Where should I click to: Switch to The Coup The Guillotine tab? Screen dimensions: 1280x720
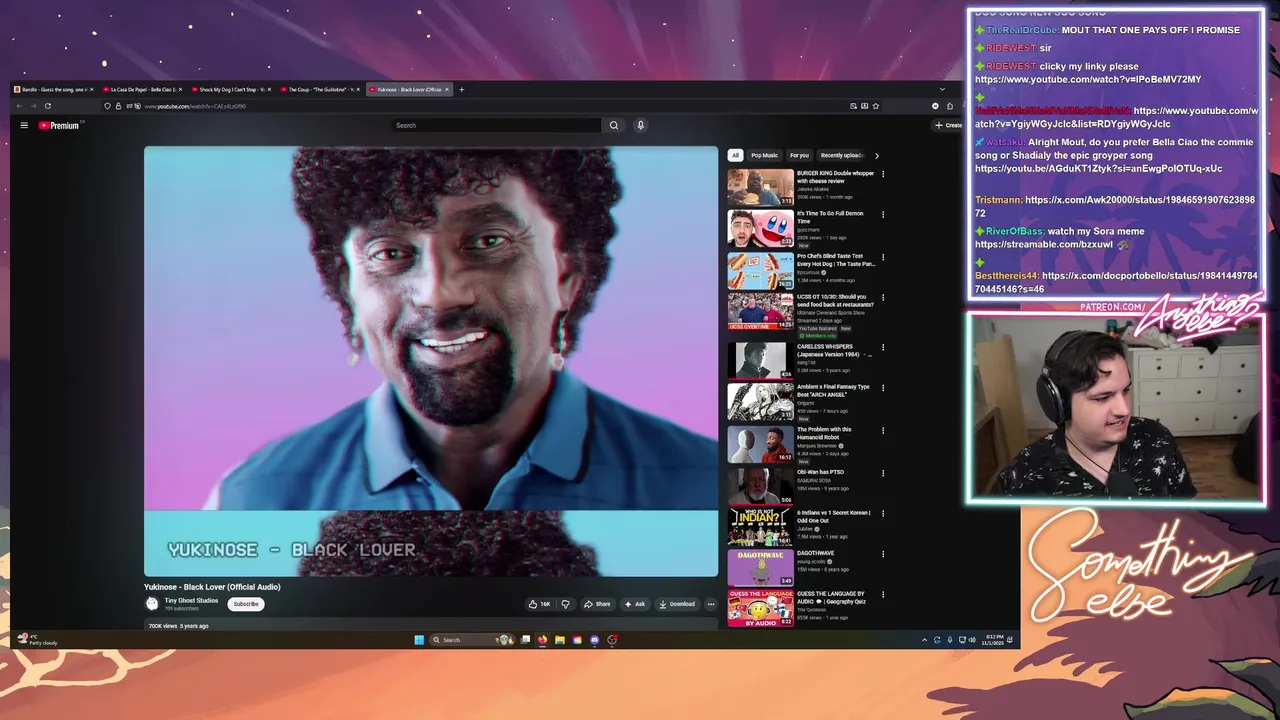pyautogui.click(x=321, y=89)
